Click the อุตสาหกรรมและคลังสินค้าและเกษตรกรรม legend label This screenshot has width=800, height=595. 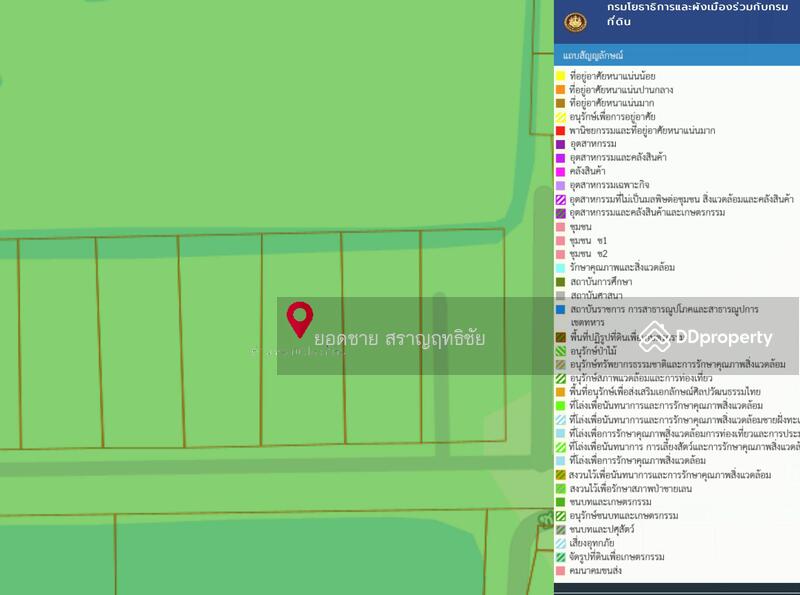tap(647, 212)
